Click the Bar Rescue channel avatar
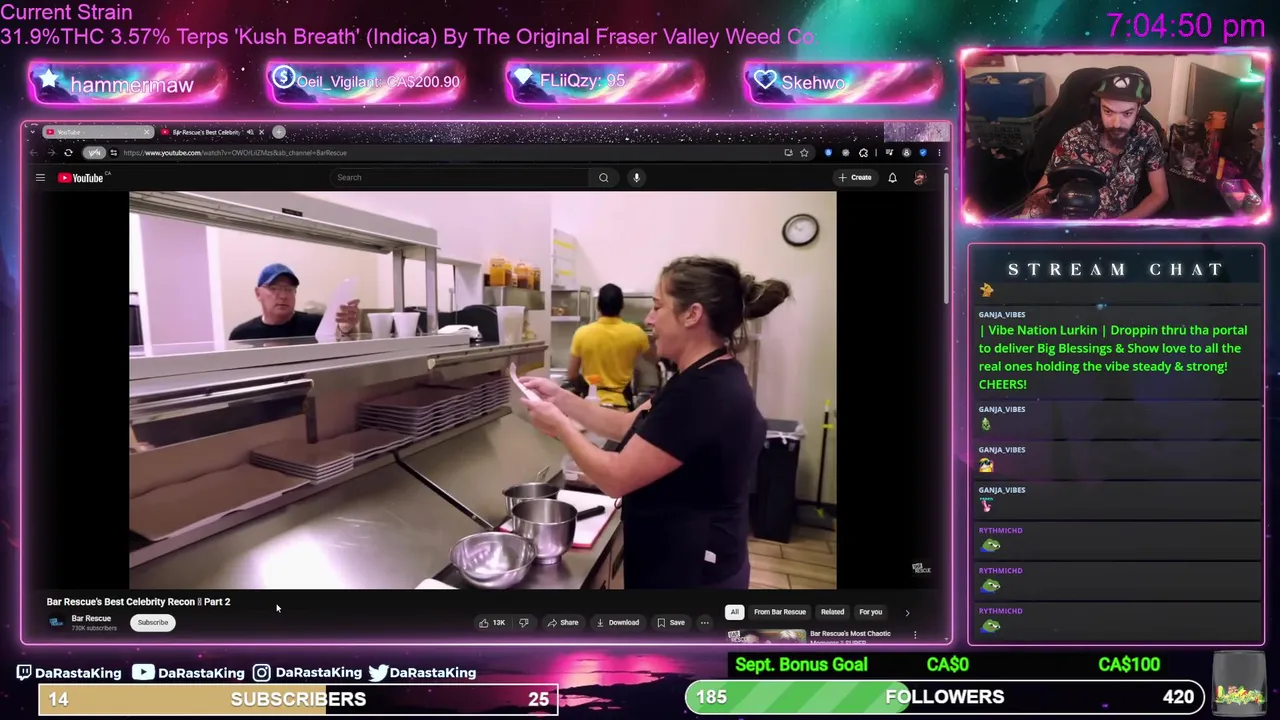This screenshot has height=720, width=1280. pyautogui.click(x=56, y=623)
